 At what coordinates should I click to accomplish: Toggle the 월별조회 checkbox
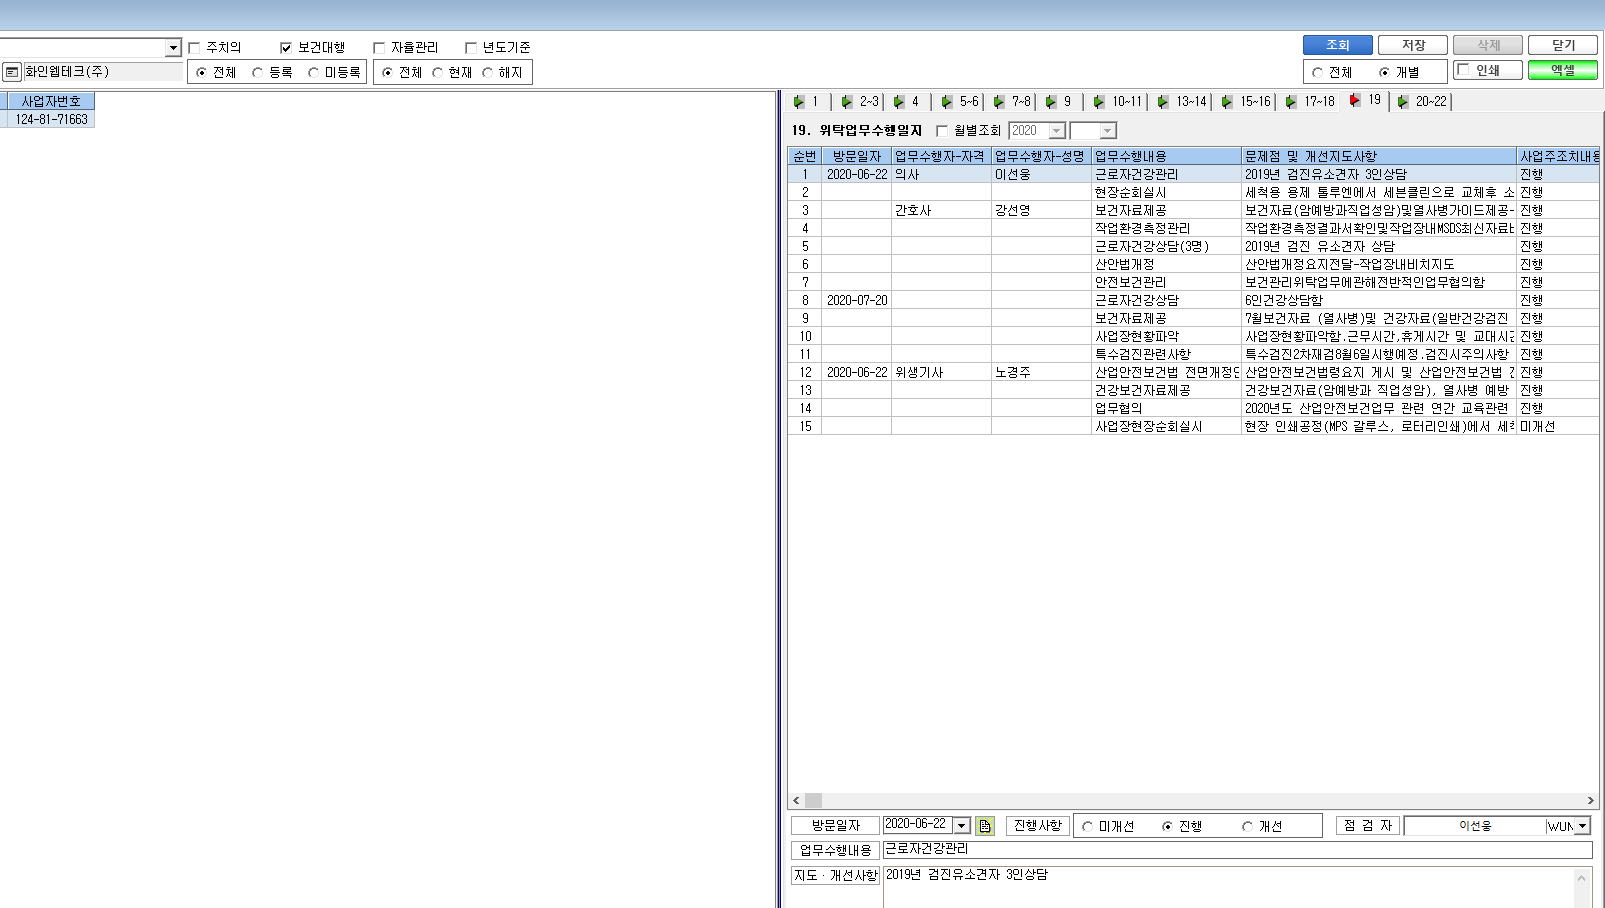pos(942,131)
